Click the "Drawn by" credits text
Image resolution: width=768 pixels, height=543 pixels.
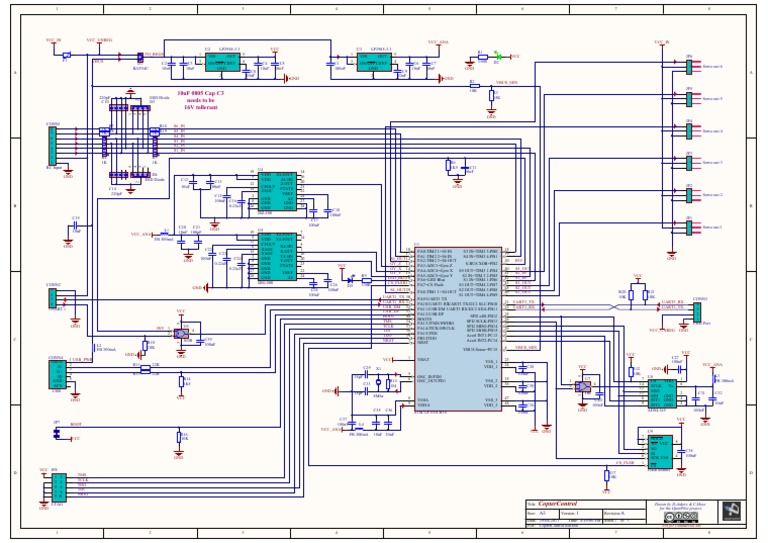point(680,504)
